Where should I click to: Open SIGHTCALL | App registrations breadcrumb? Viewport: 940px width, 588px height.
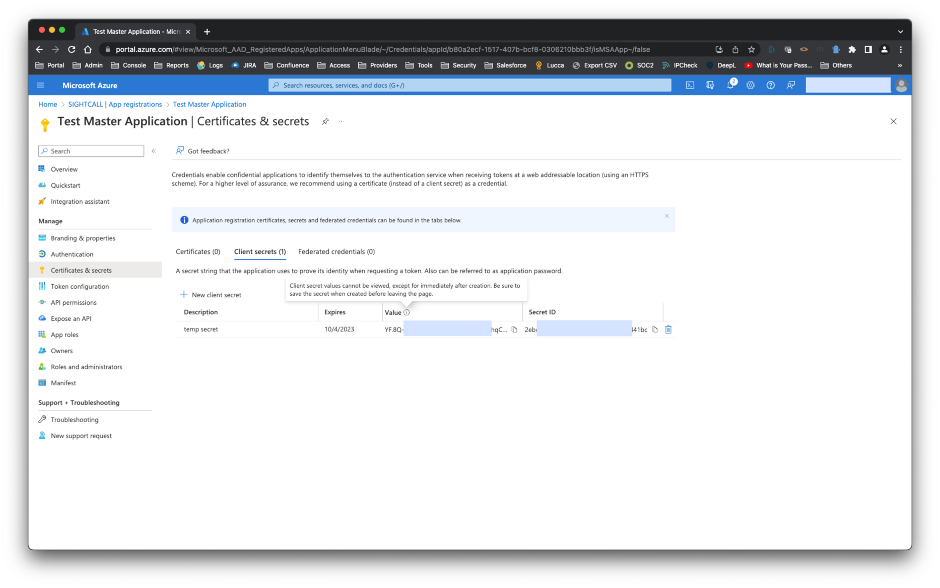(x=115, y=104)
